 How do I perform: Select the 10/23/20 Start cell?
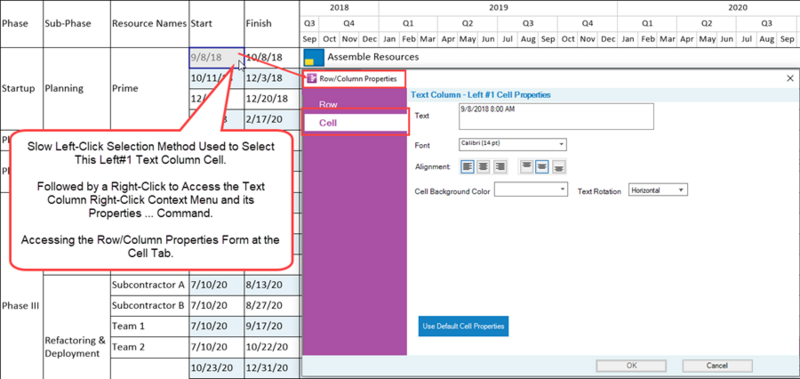(216, 368)
